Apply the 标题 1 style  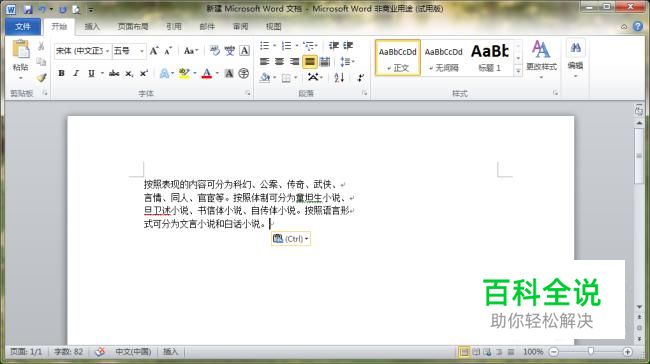click(490, 58)
